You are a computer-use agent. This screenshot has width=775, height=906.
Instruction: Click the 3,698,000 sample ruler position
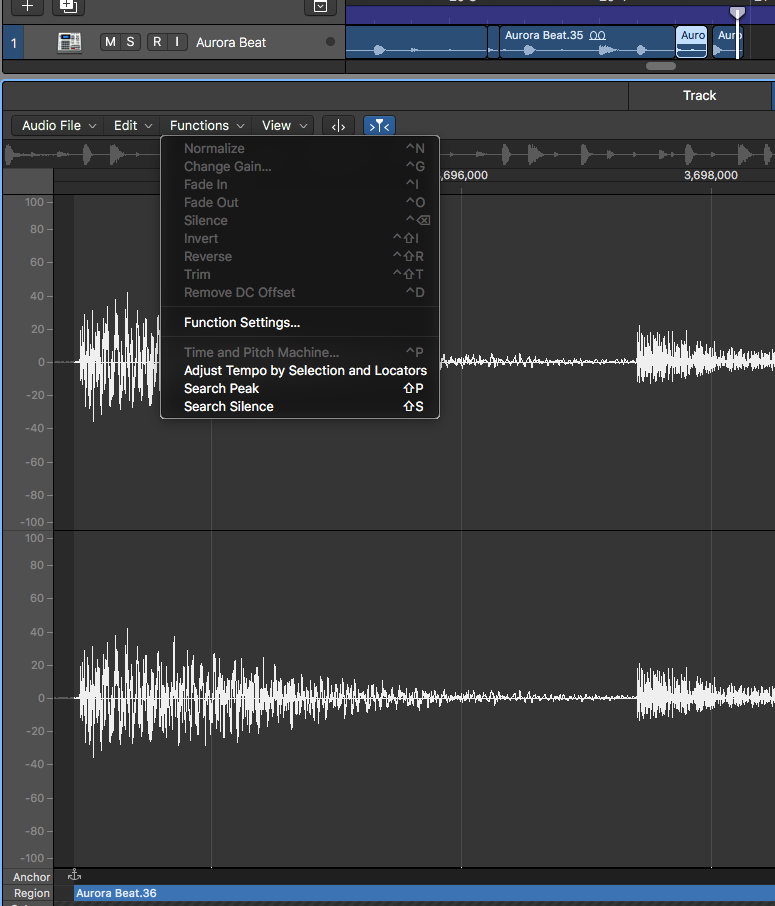711,175
